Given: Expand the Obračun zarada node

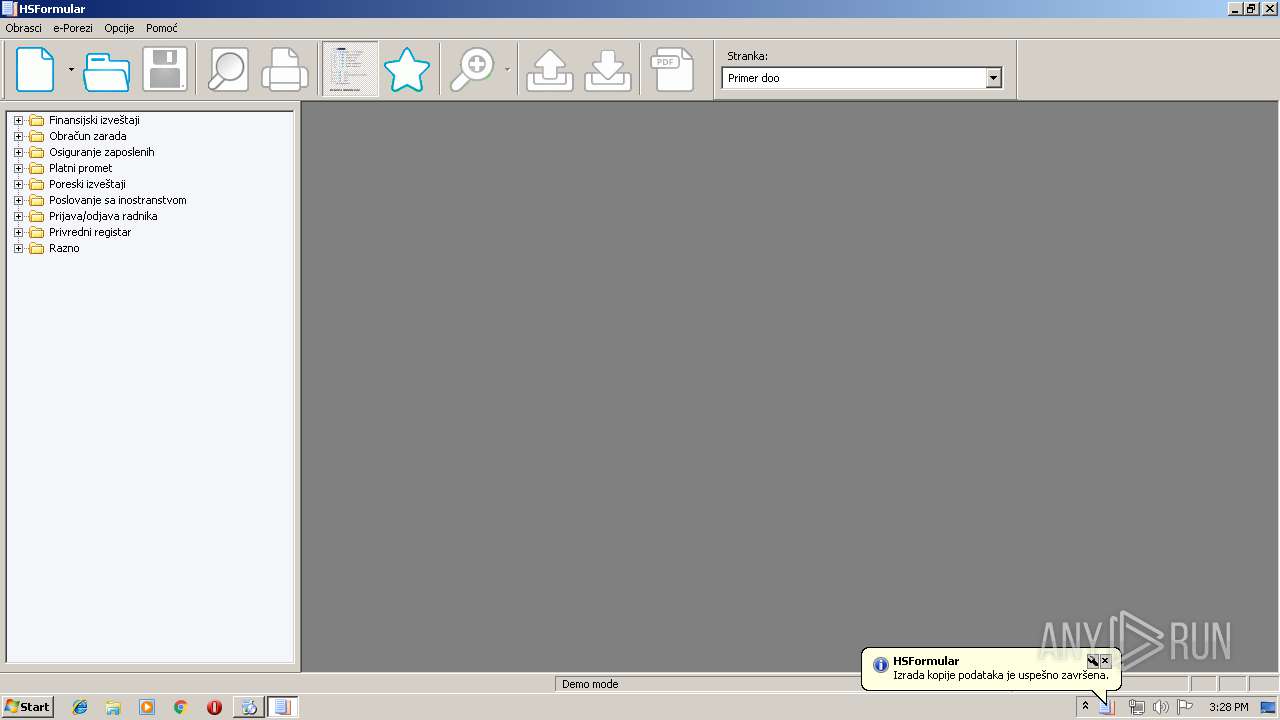Looking at the screenshot, I should (18, 136).
